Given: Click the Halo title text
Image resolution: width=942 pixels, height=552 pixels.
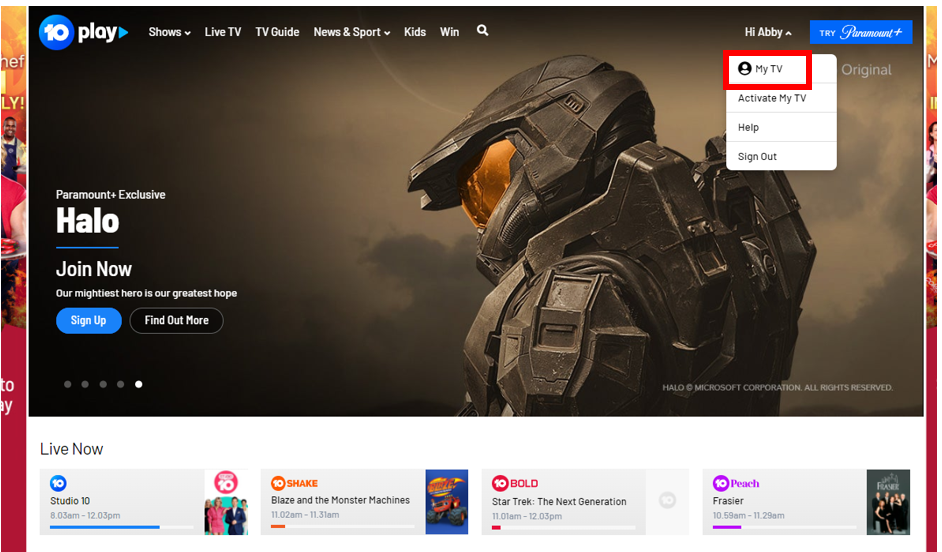Looking at the screenshot, I should (88, 221).
